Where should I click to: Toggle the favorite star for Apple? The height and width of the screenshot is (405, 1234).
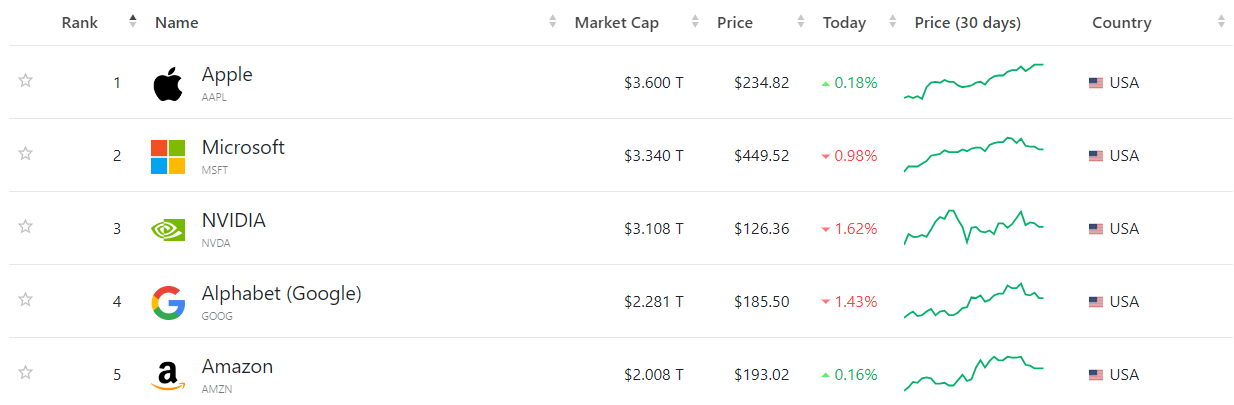26,81
